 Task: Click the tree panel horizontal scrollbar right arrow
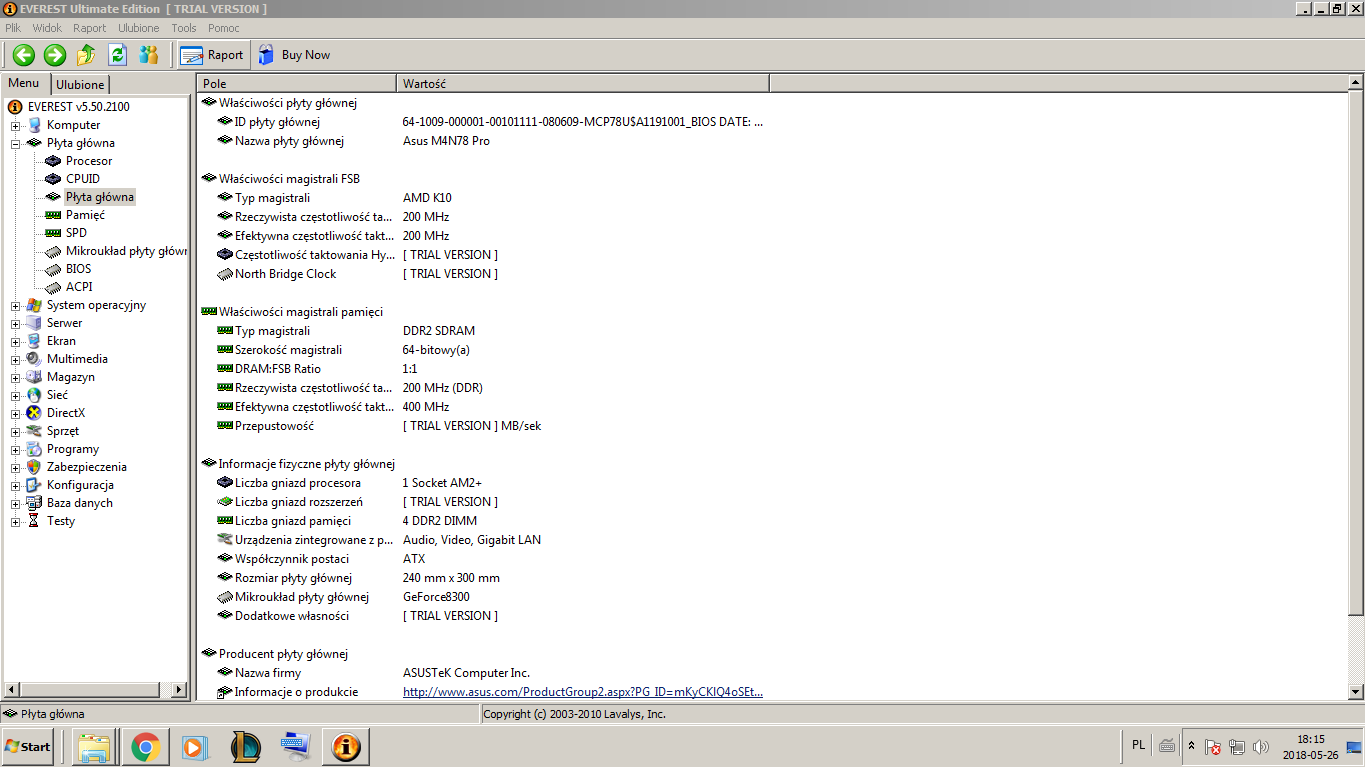tap(180, 690)
